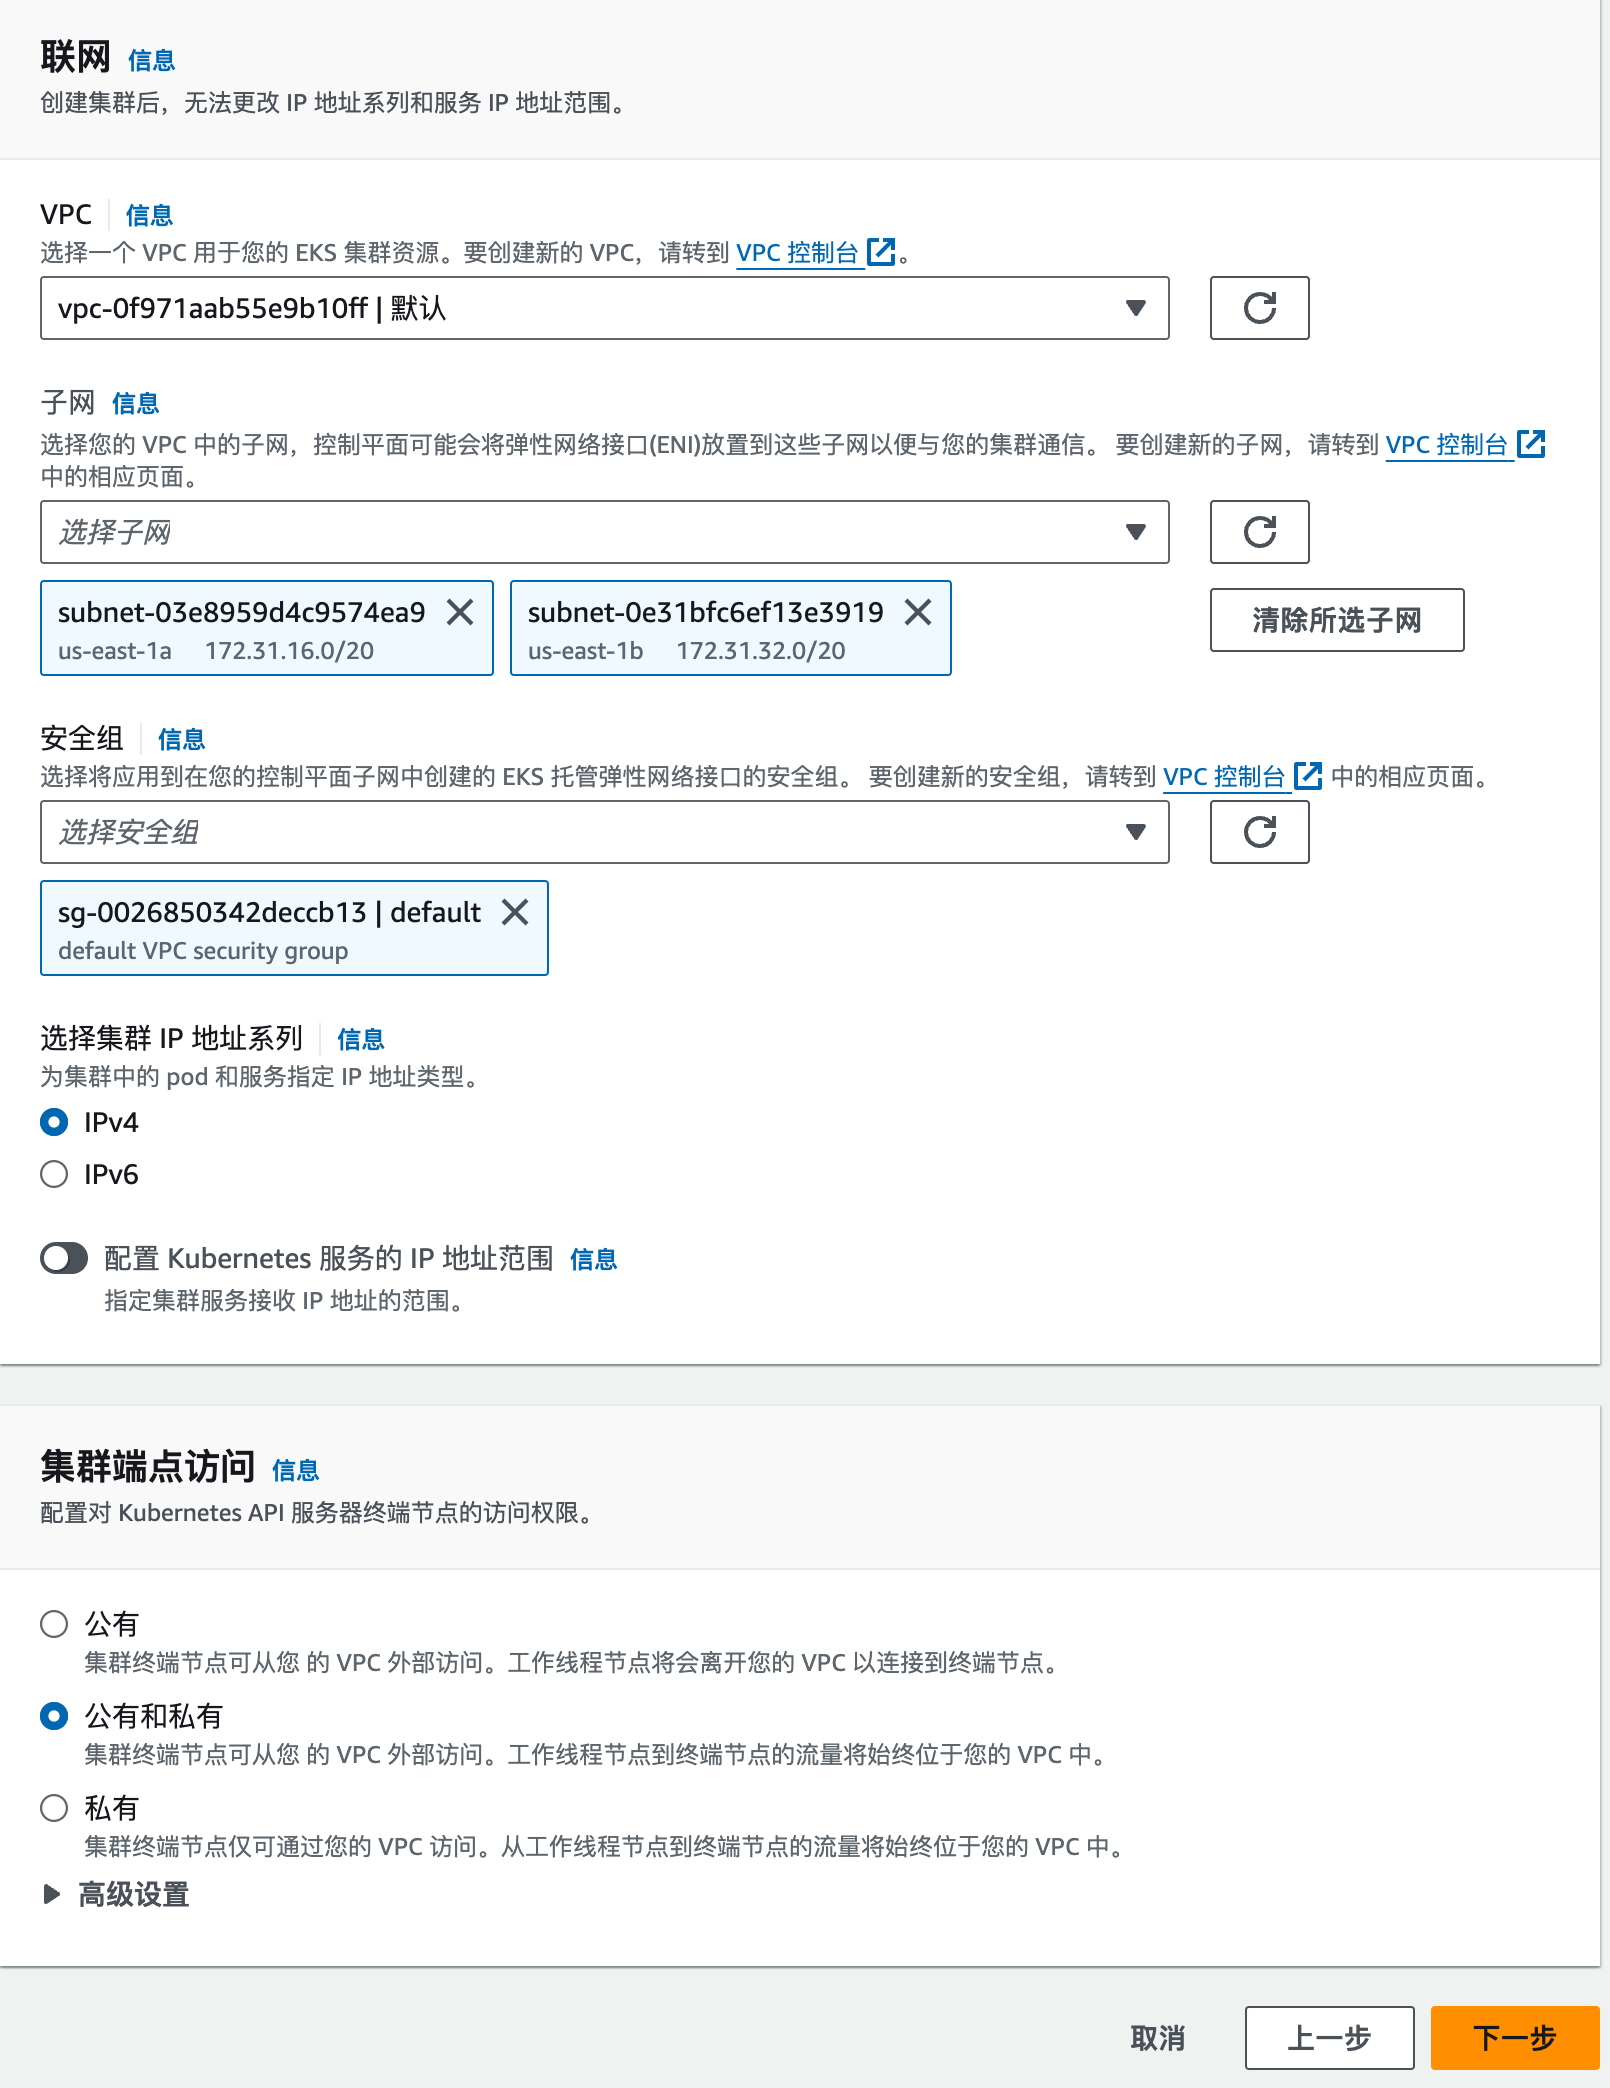The image size is (1610, 2088).
Task: Open the 选择子网 dropdown
Action: pos(604,532)
